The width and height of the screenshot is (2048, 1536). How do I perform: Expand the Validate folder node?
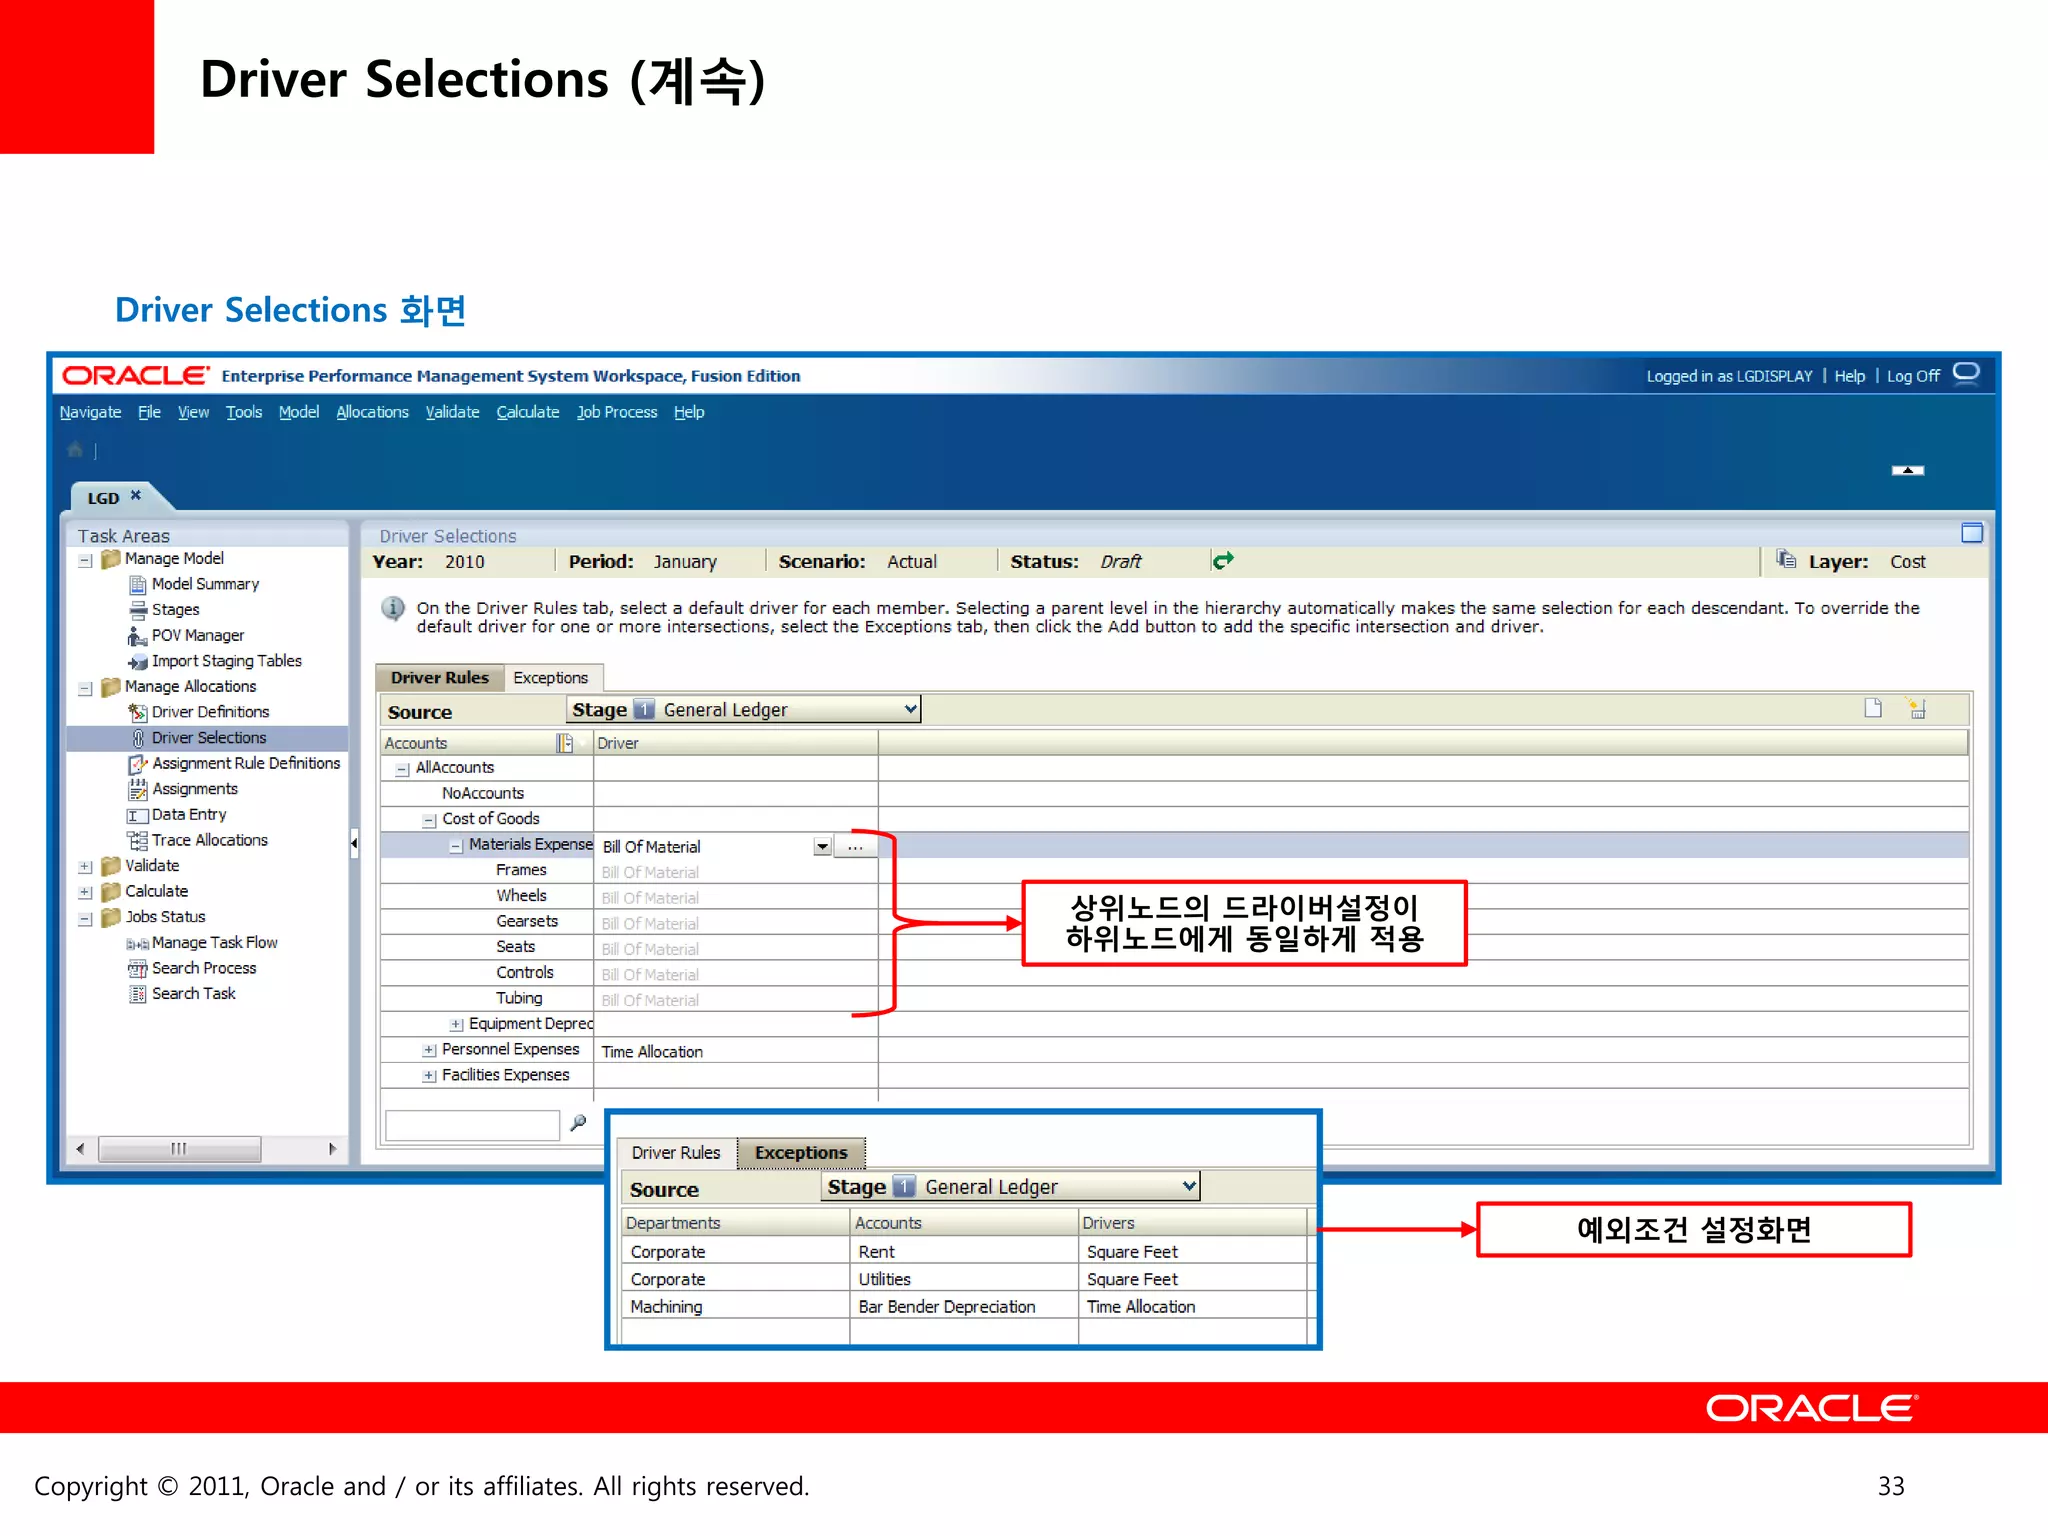[x=86, y=867]
